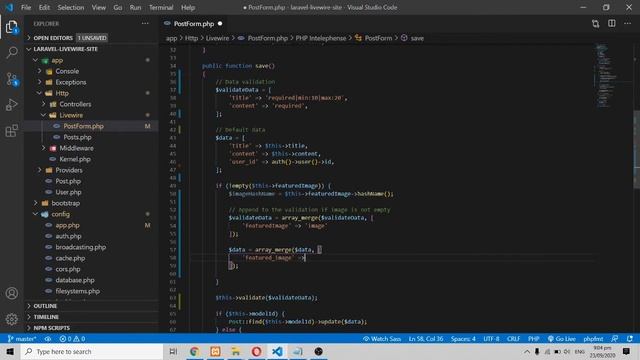Click the VS Code taskbar icon
The image size is (640, 360).
(x=277, y=351)
